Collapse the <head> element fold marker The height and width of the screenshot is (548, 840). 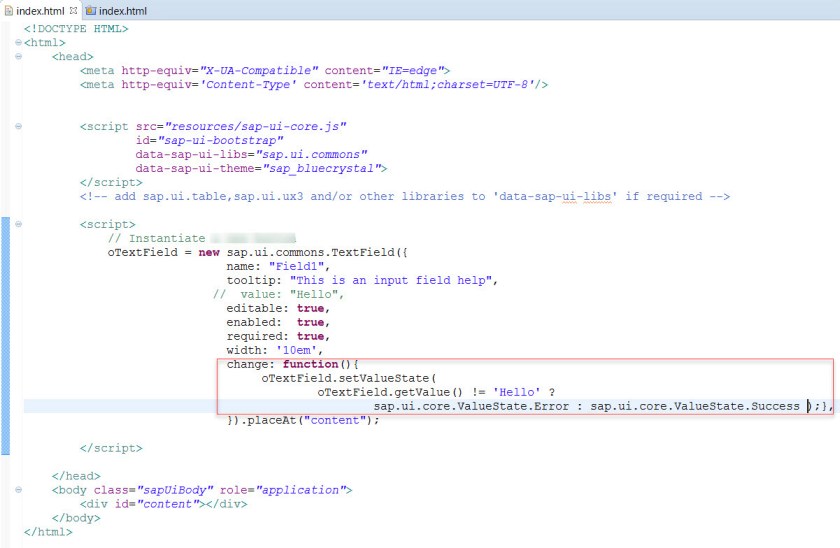click(18, 56)
